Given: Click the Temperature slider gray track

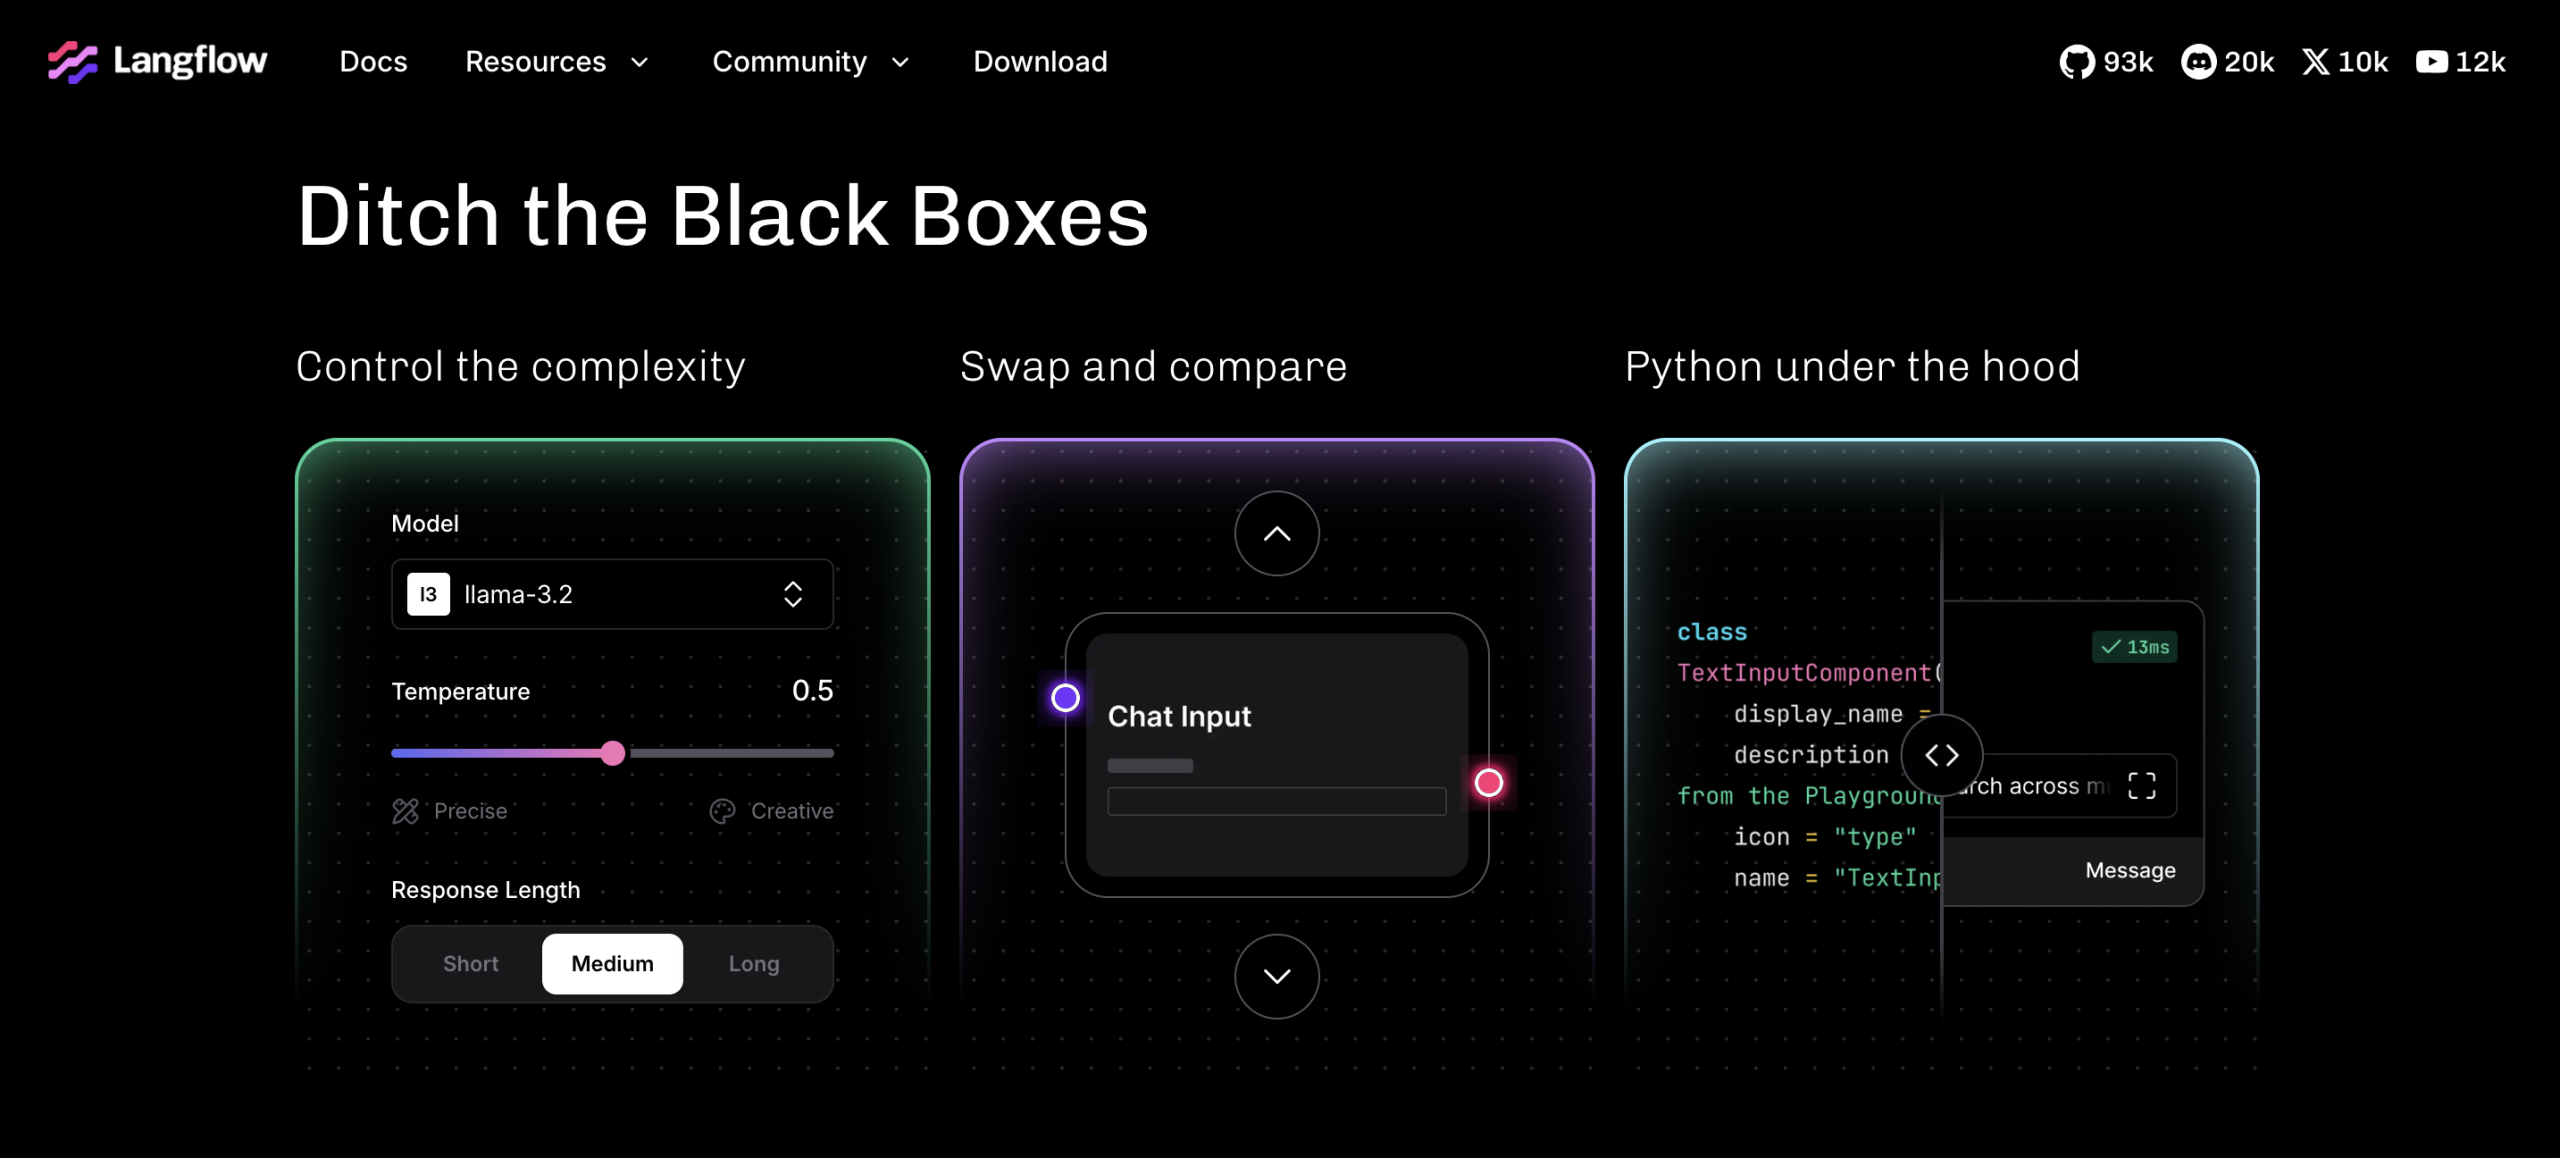Looking at the screenshot, I should (730, 753).
